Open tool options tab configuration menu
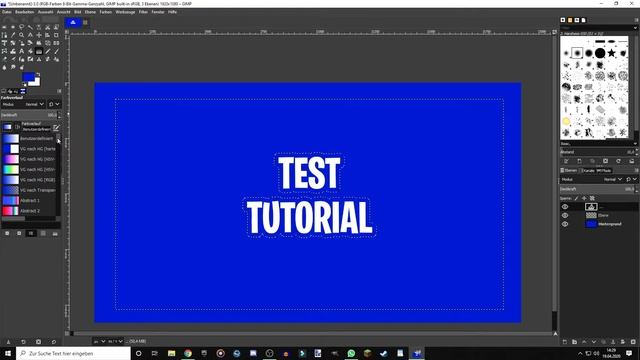 [59, 91]
